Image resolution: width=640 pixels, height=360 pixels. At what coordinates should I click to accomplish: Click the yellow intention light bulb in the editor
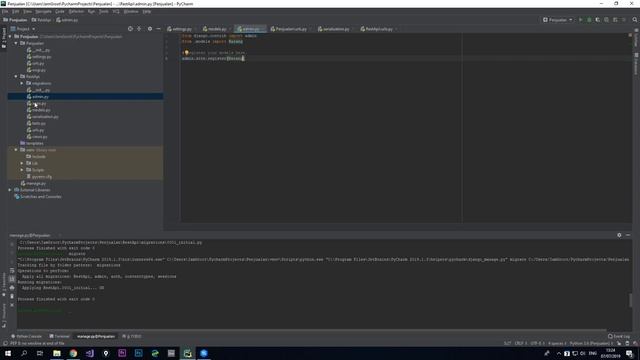tap(186, 53)
